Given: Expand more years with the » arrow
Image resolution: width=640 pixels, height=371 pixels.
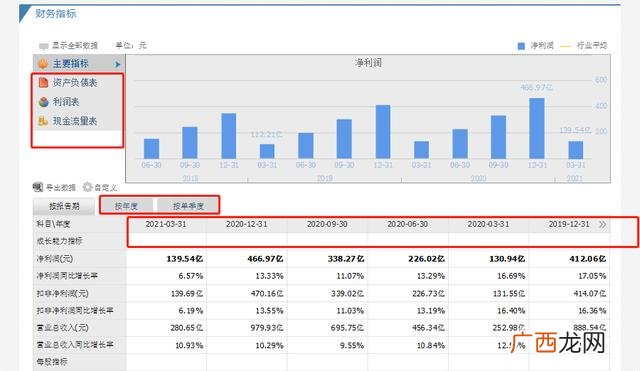Looking at the screenshot, I should 602,224.
